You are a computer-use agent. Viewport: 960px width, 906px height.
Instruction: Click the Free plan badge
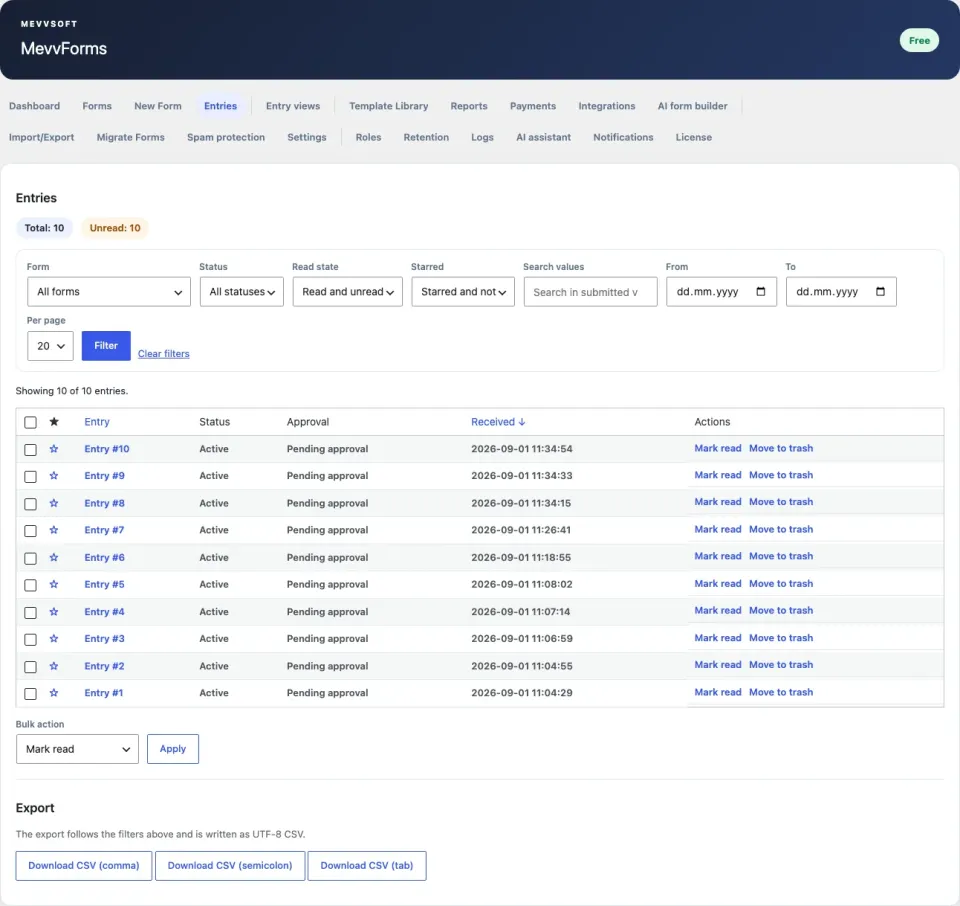click(x=919, y=40)
